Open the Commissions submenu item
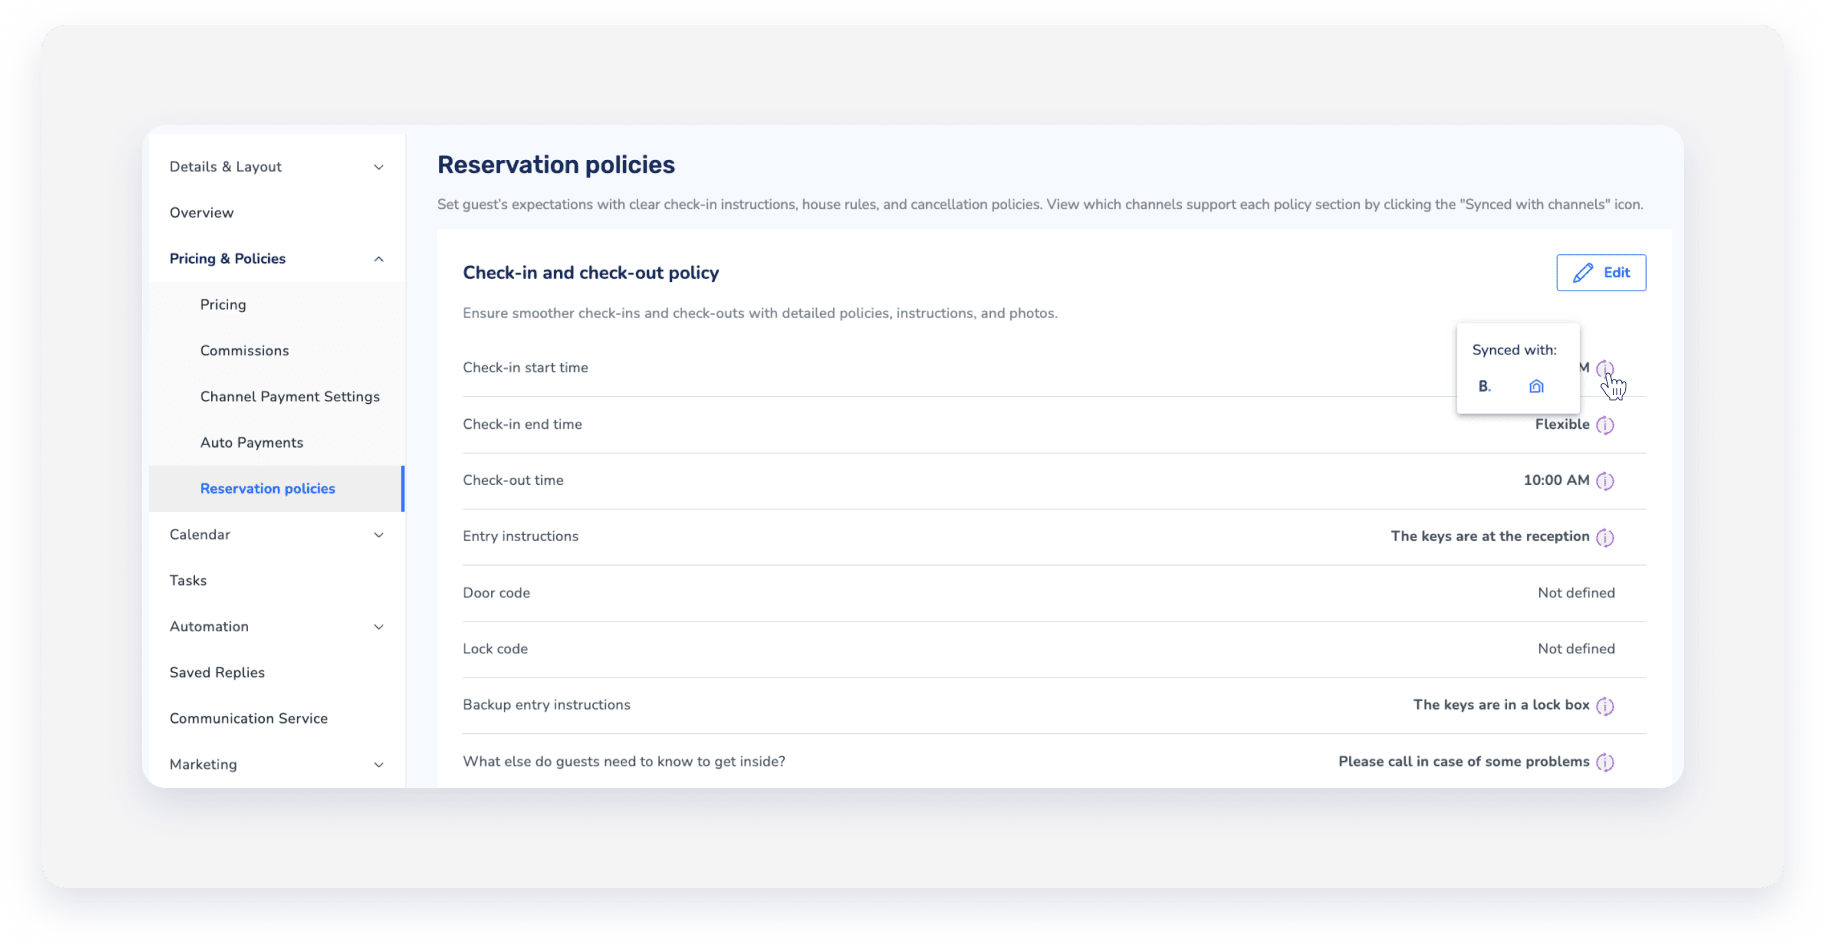Image resolution: width=1826 pixels, height=947 pixels. pos(244,351)
